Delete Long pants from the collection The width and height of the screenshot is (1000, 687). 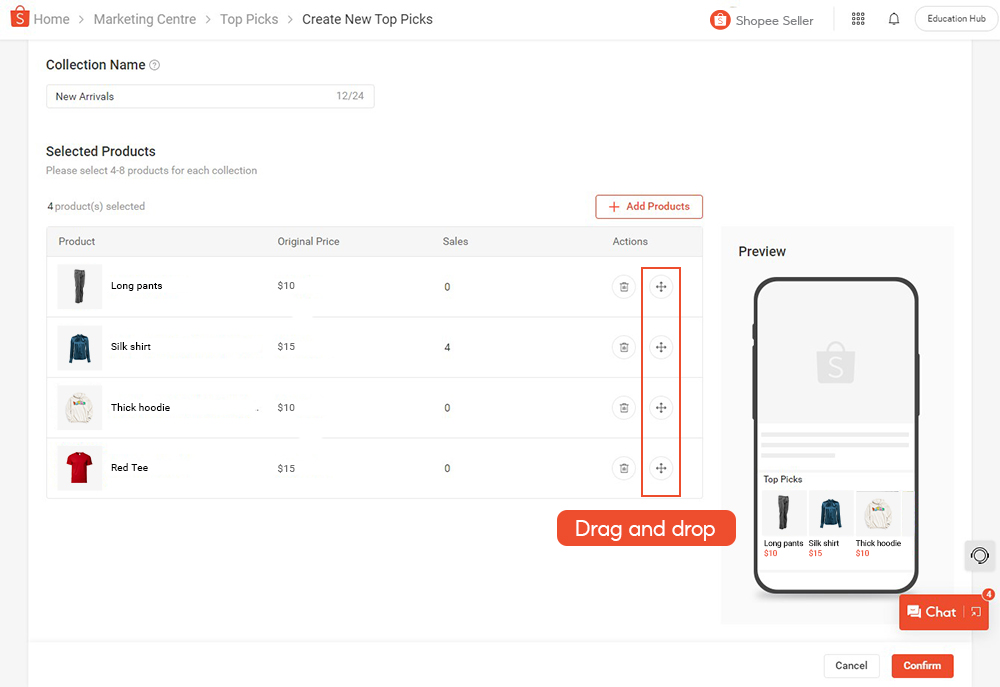click(x=624, y=287)
